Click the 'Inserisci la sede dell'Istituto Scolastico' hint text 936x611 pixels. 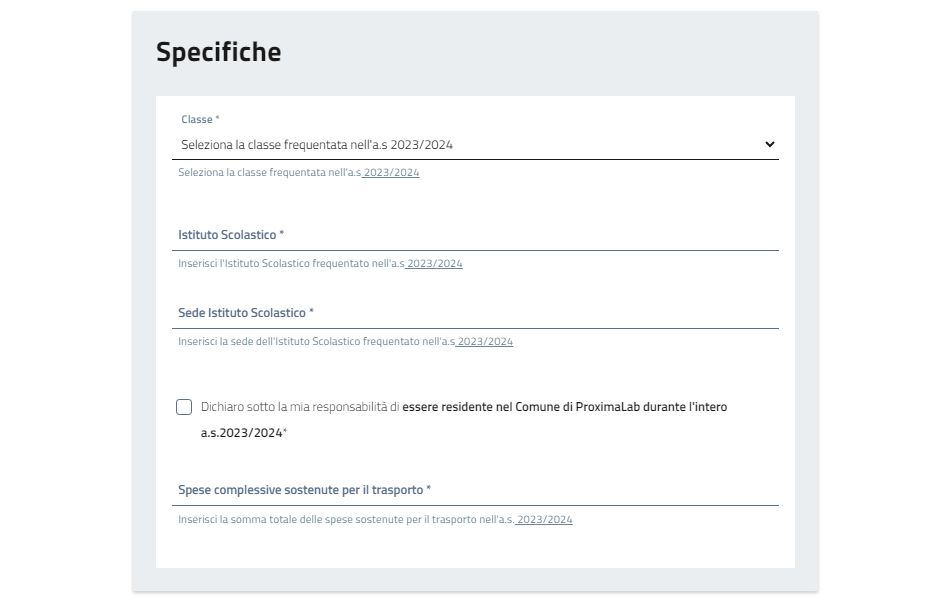point(315,342)
